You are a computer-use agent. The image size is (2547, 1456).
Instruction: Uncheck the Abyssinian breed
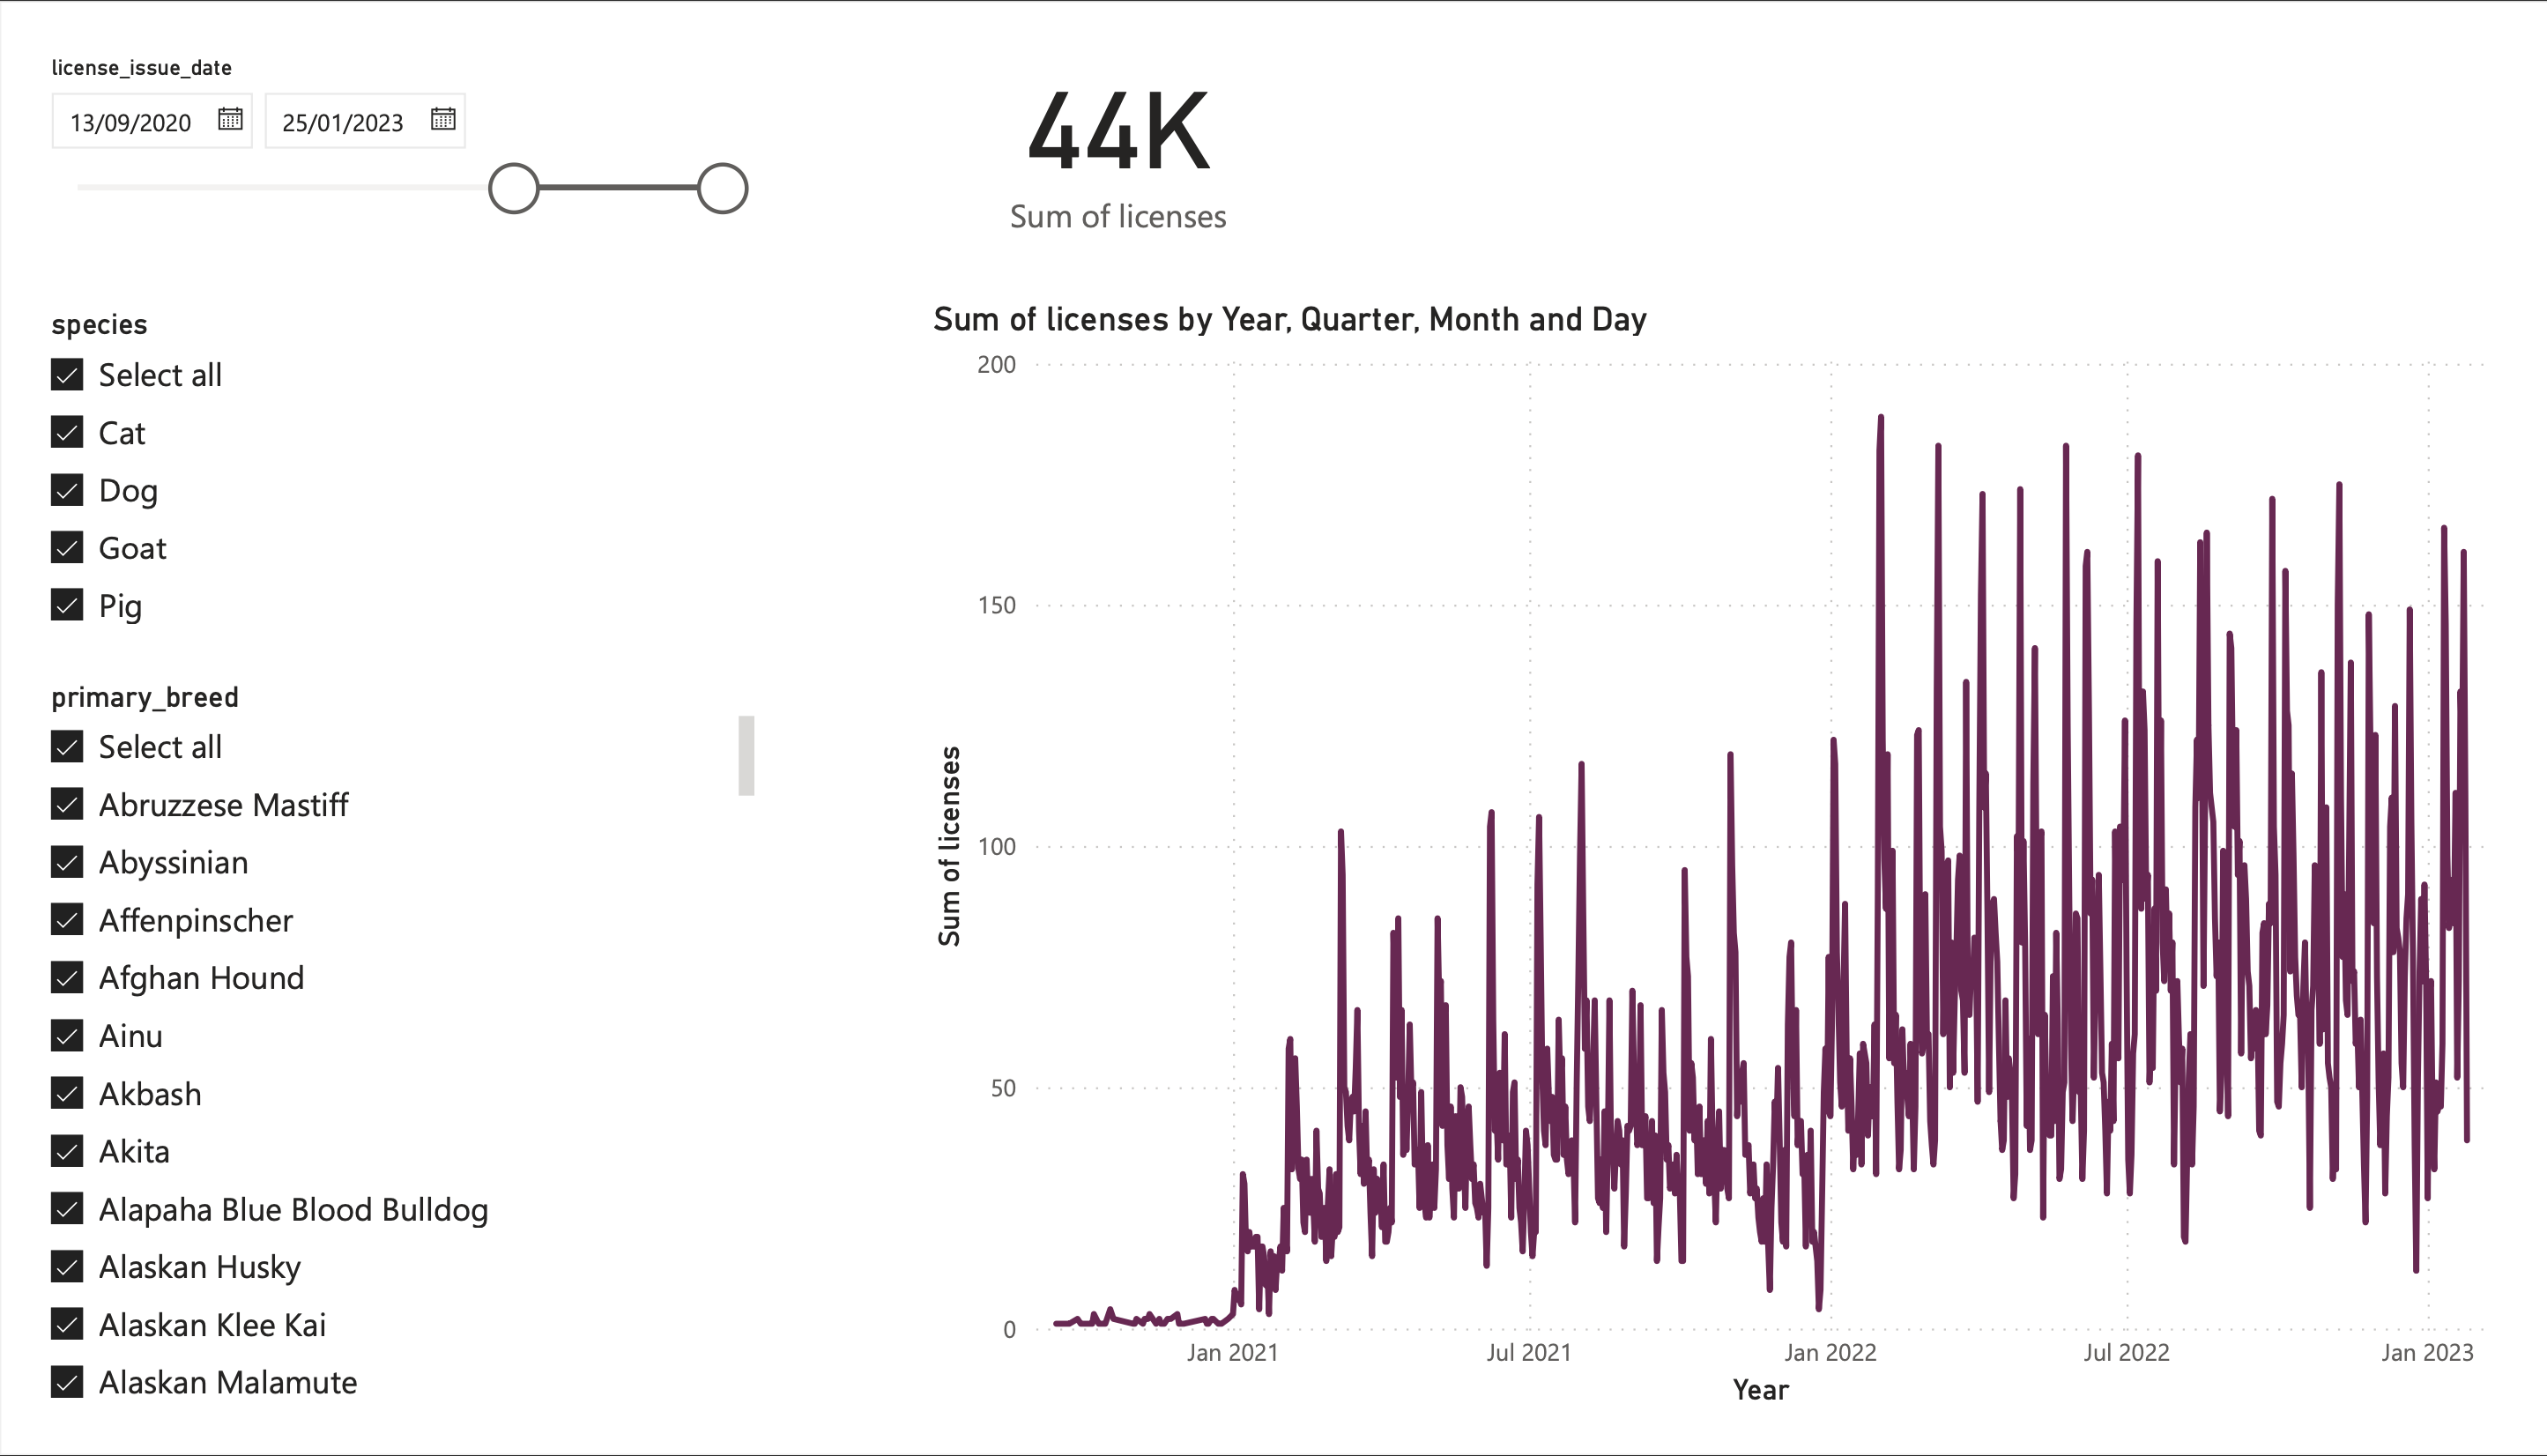(x=66, y=862)
